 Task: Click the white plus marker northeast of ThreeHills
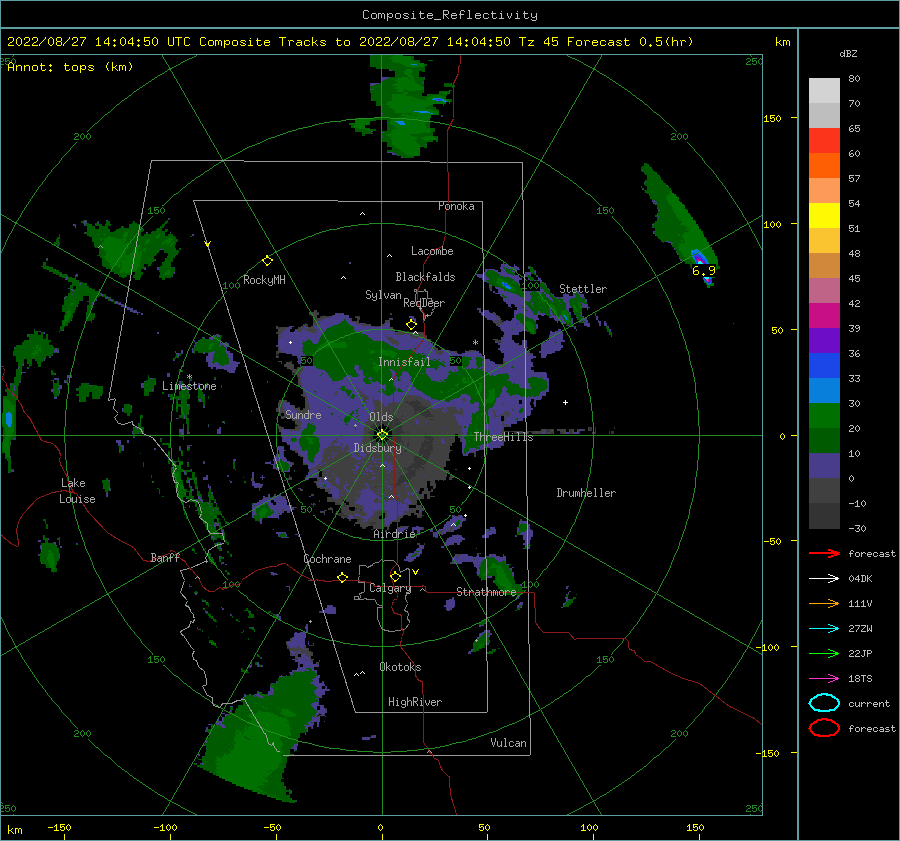tap(565, 402)
